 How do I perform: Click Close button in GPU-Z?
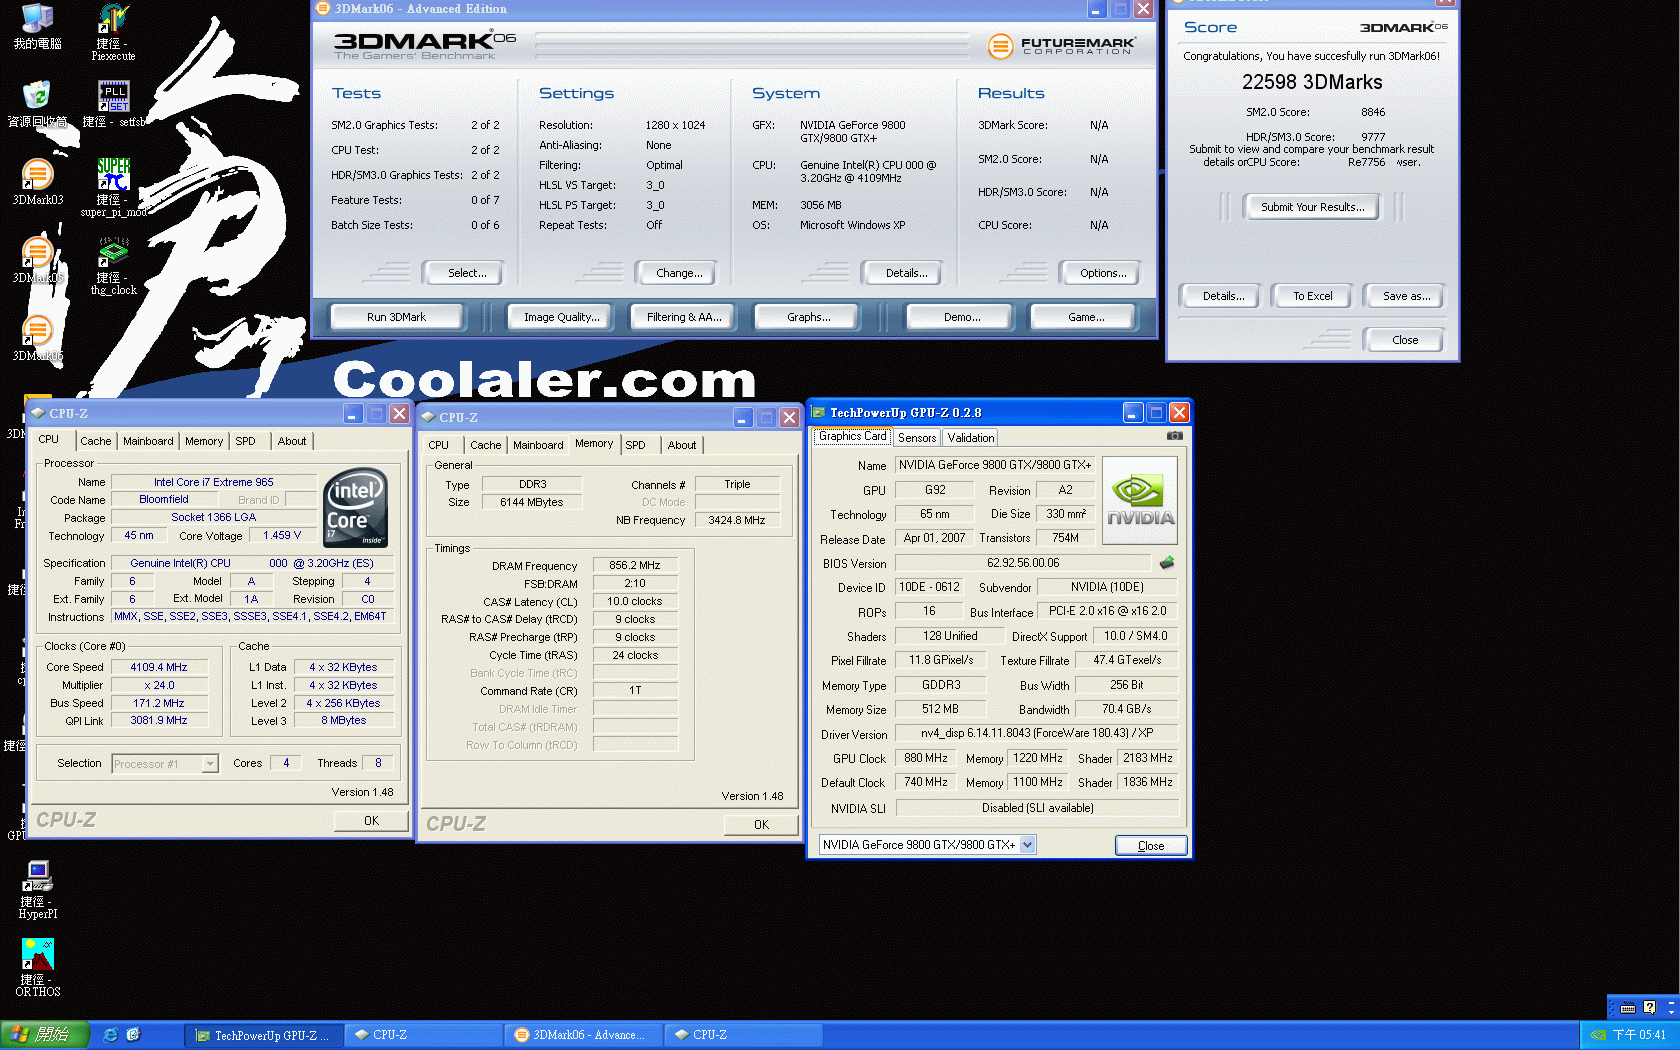[x=1151, y=846]
